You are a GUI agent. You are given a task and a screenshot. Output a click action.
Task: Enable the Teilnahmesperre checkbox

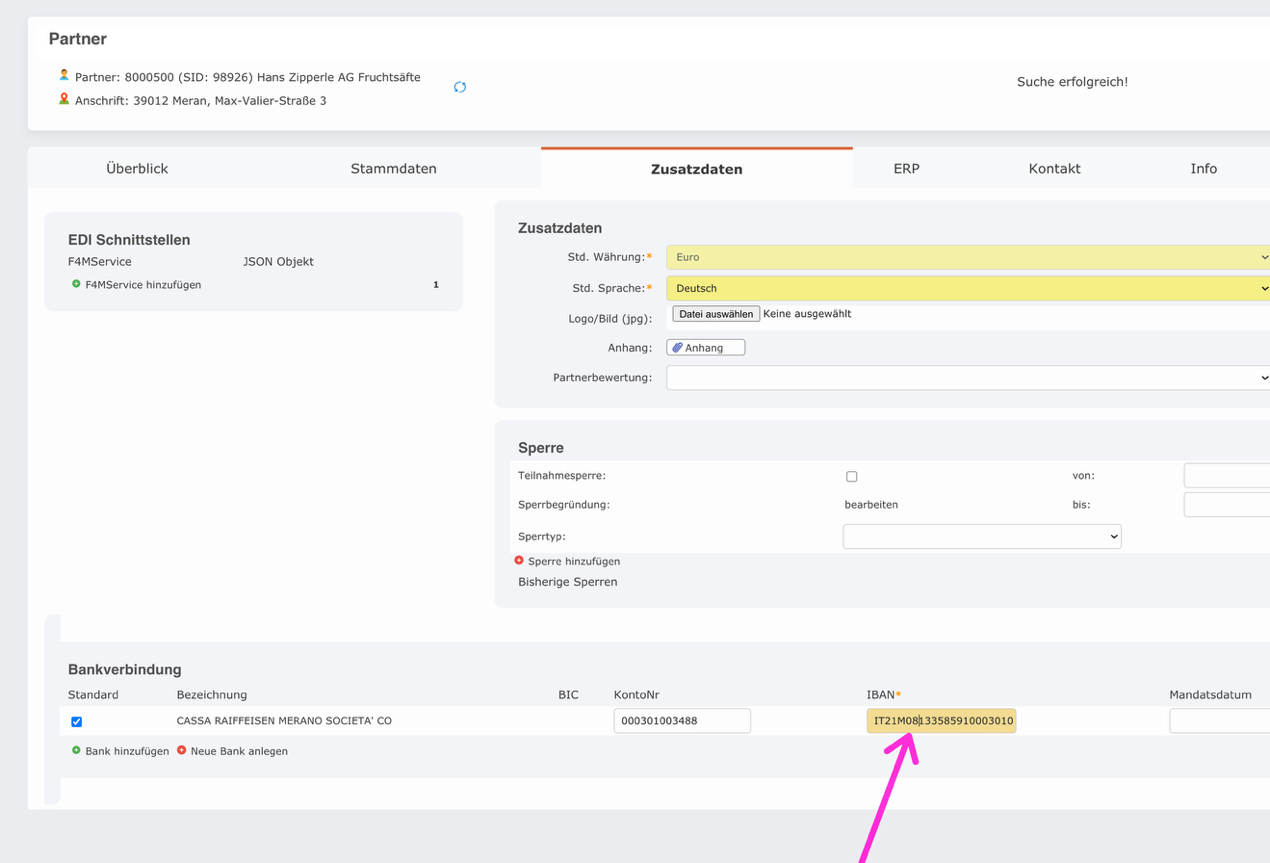[x=851, y=477]
